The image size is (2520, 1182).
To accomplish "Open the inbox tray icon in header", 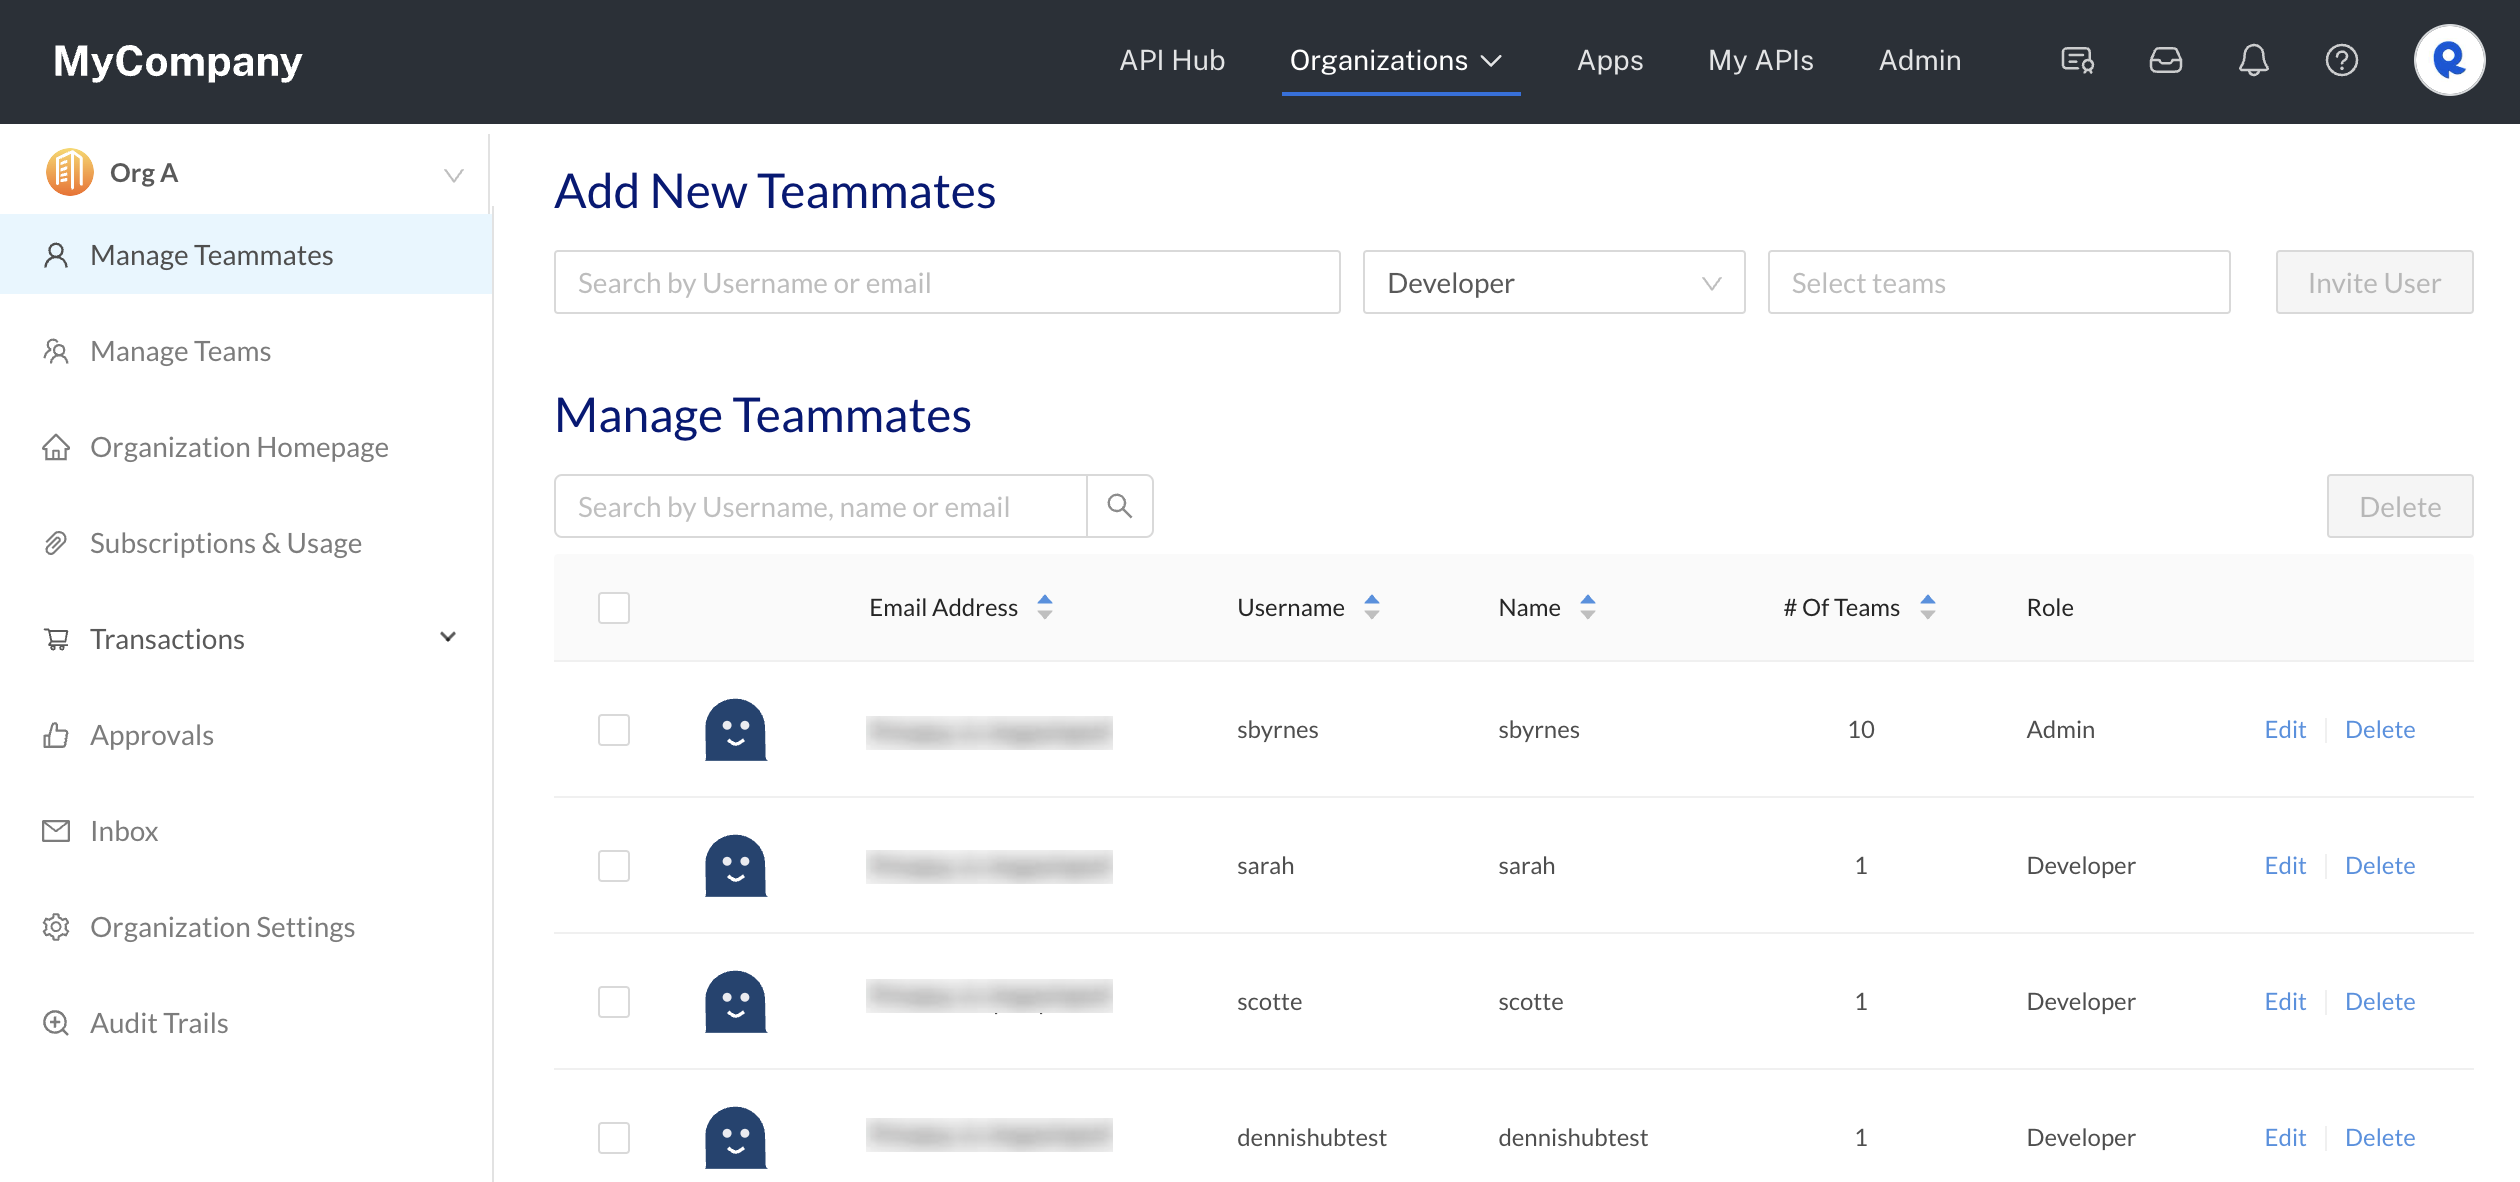I will click(2165, 60).
